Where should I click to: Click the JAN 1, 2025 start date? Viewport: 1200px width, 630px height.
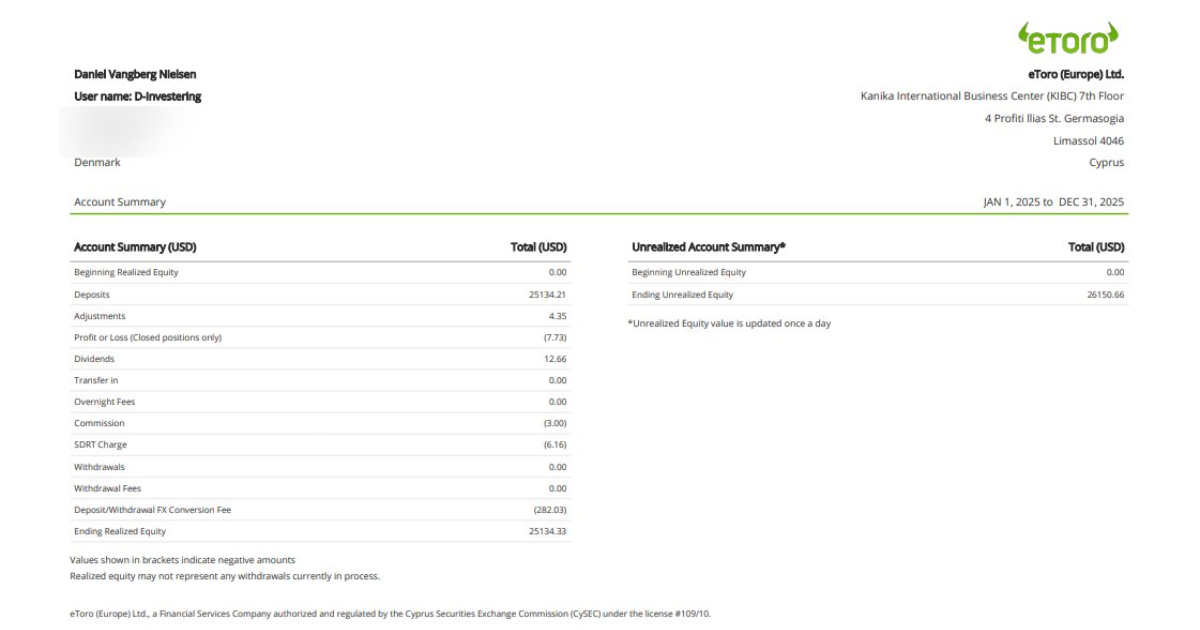1011,202
